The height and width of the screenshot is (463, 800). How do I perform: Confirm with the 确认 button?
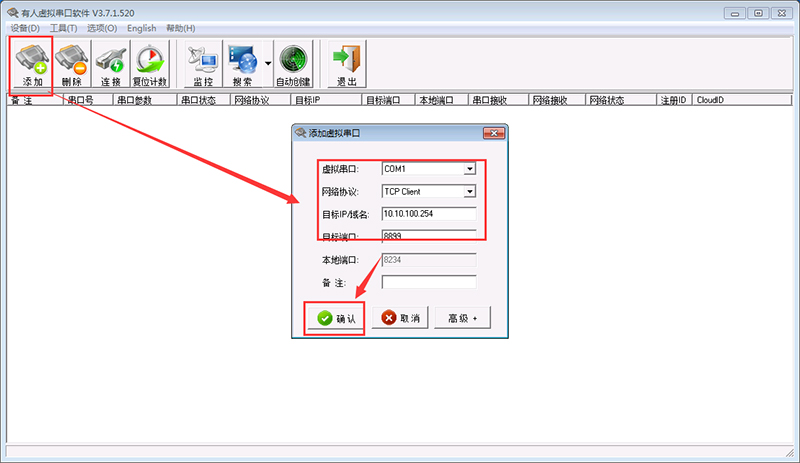pyautogui.click(x=334, y=318)
